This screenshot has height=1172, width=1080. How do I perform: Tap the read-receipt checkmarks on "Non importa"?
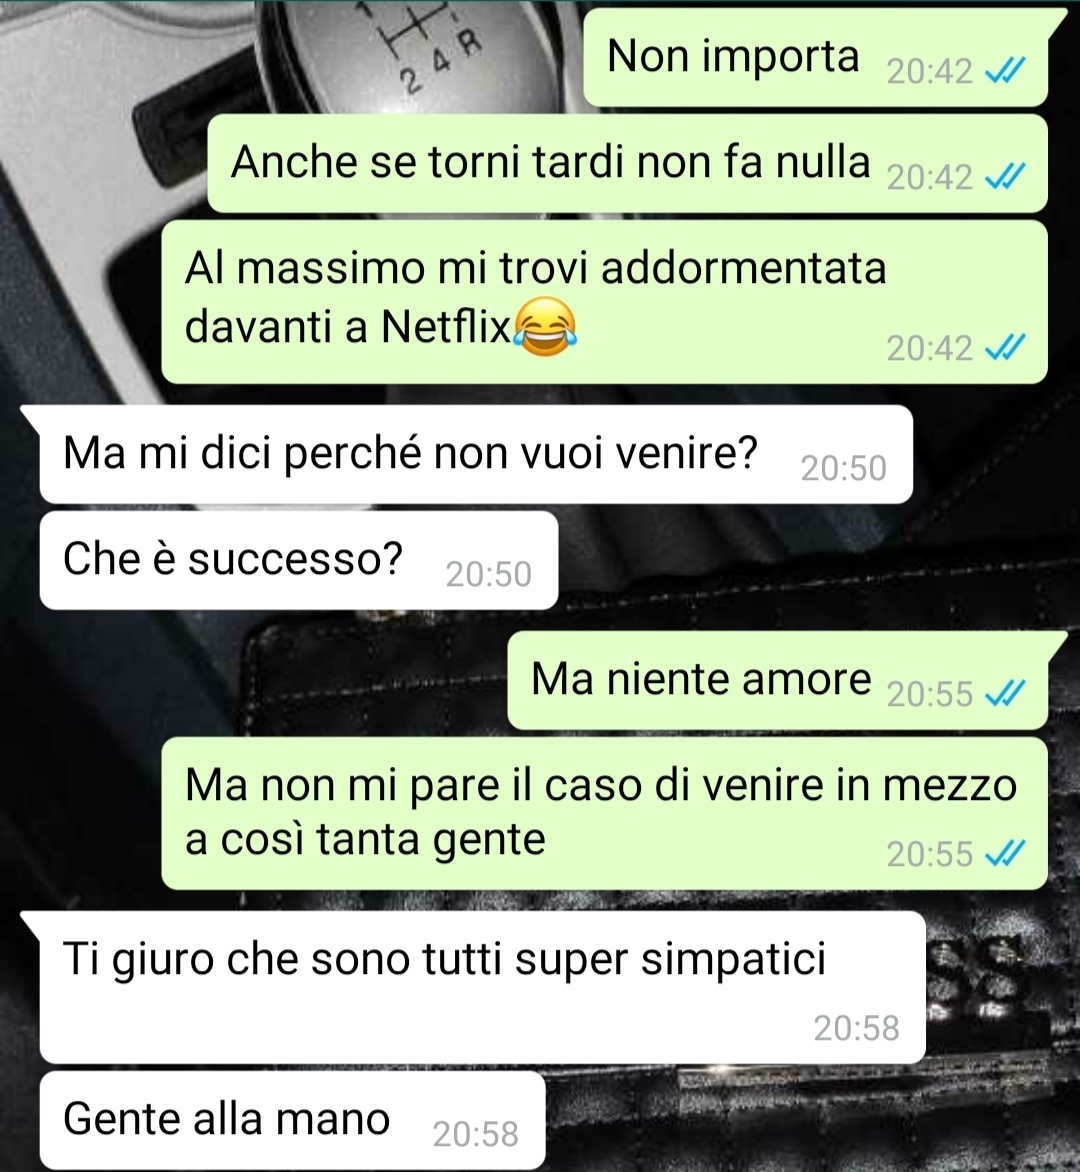[x=1005, y=72]
